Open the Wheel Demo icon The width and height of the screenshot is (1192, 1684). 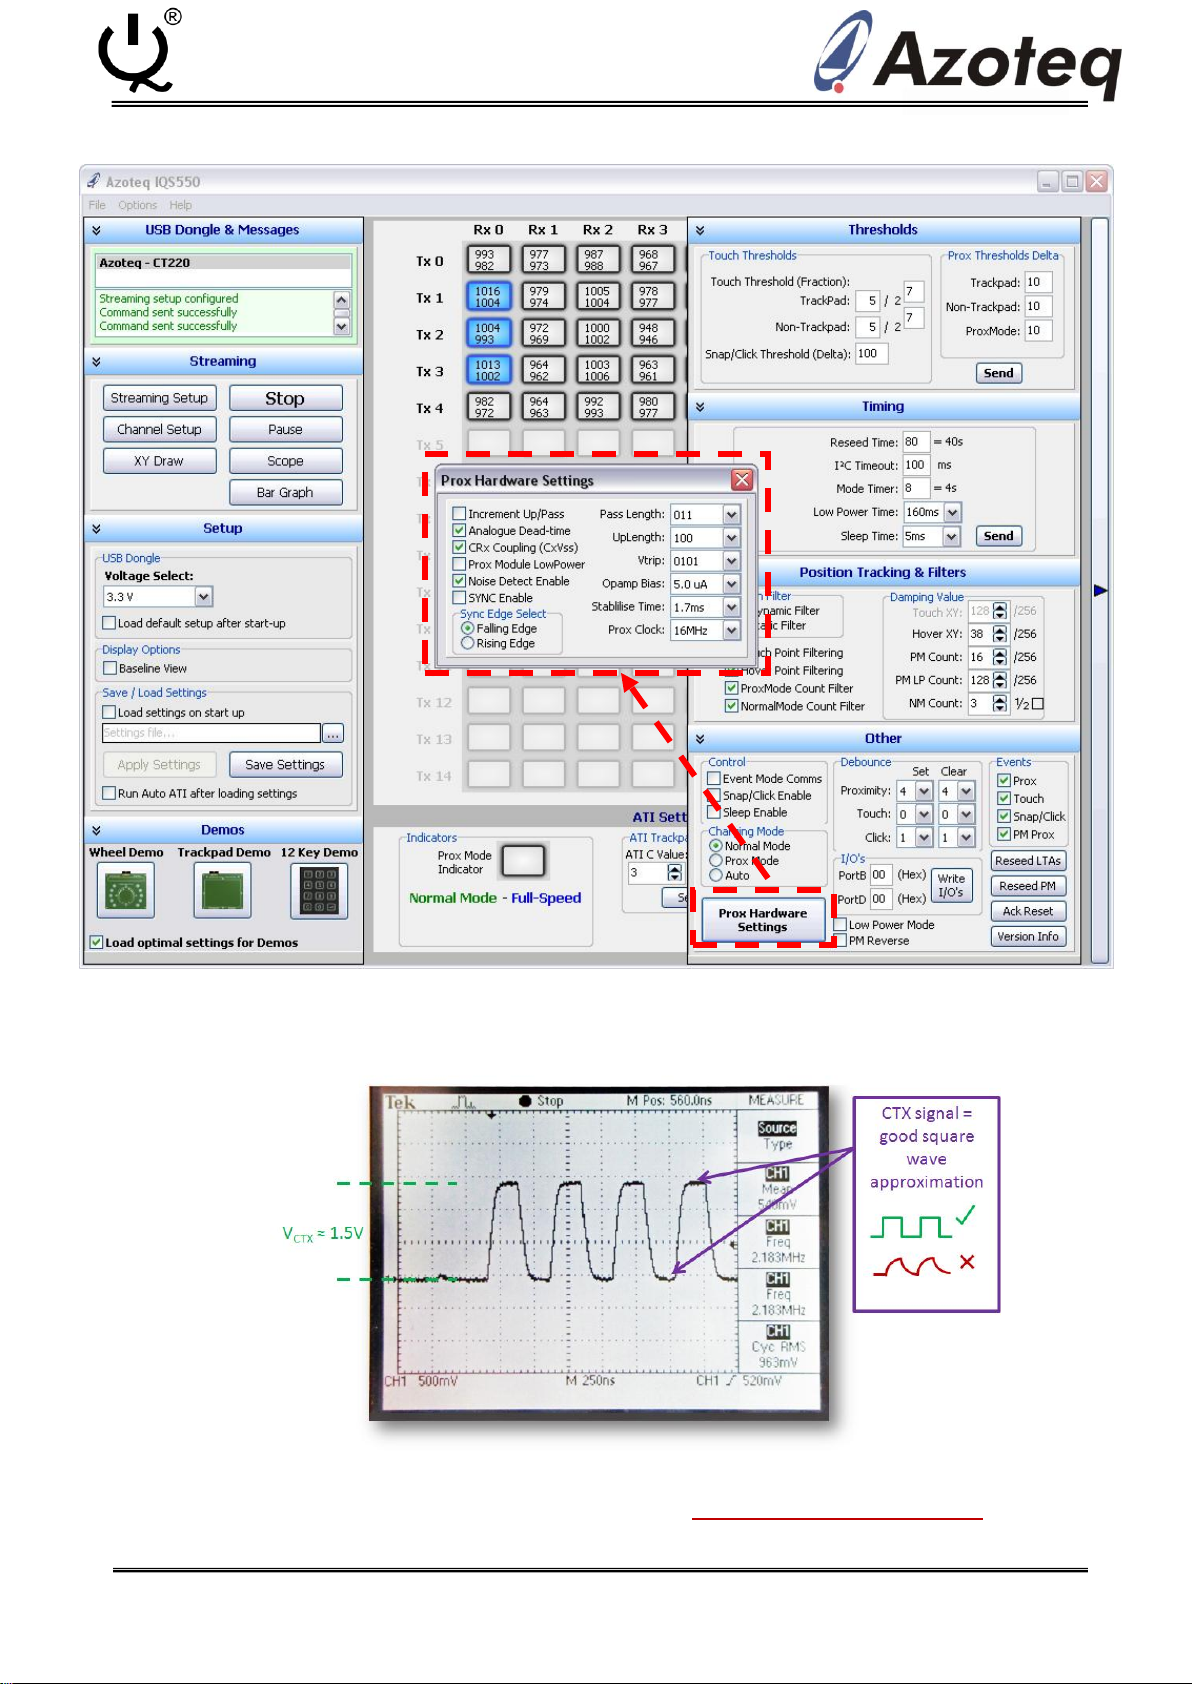(126, 890)
